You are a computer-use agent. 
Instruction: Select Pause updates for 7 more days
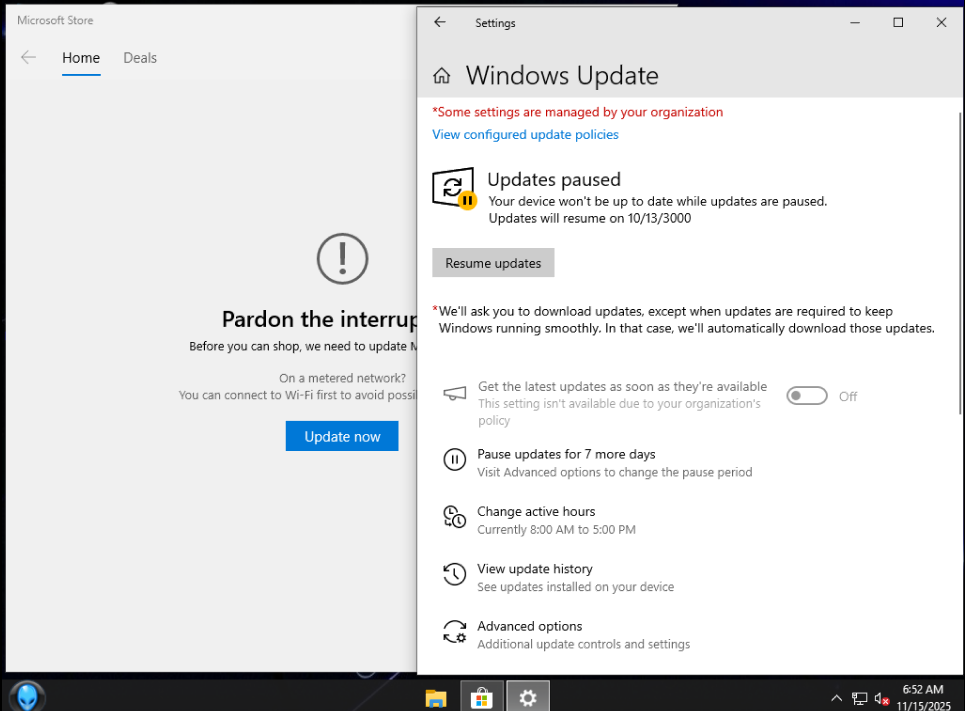(566, 454)
